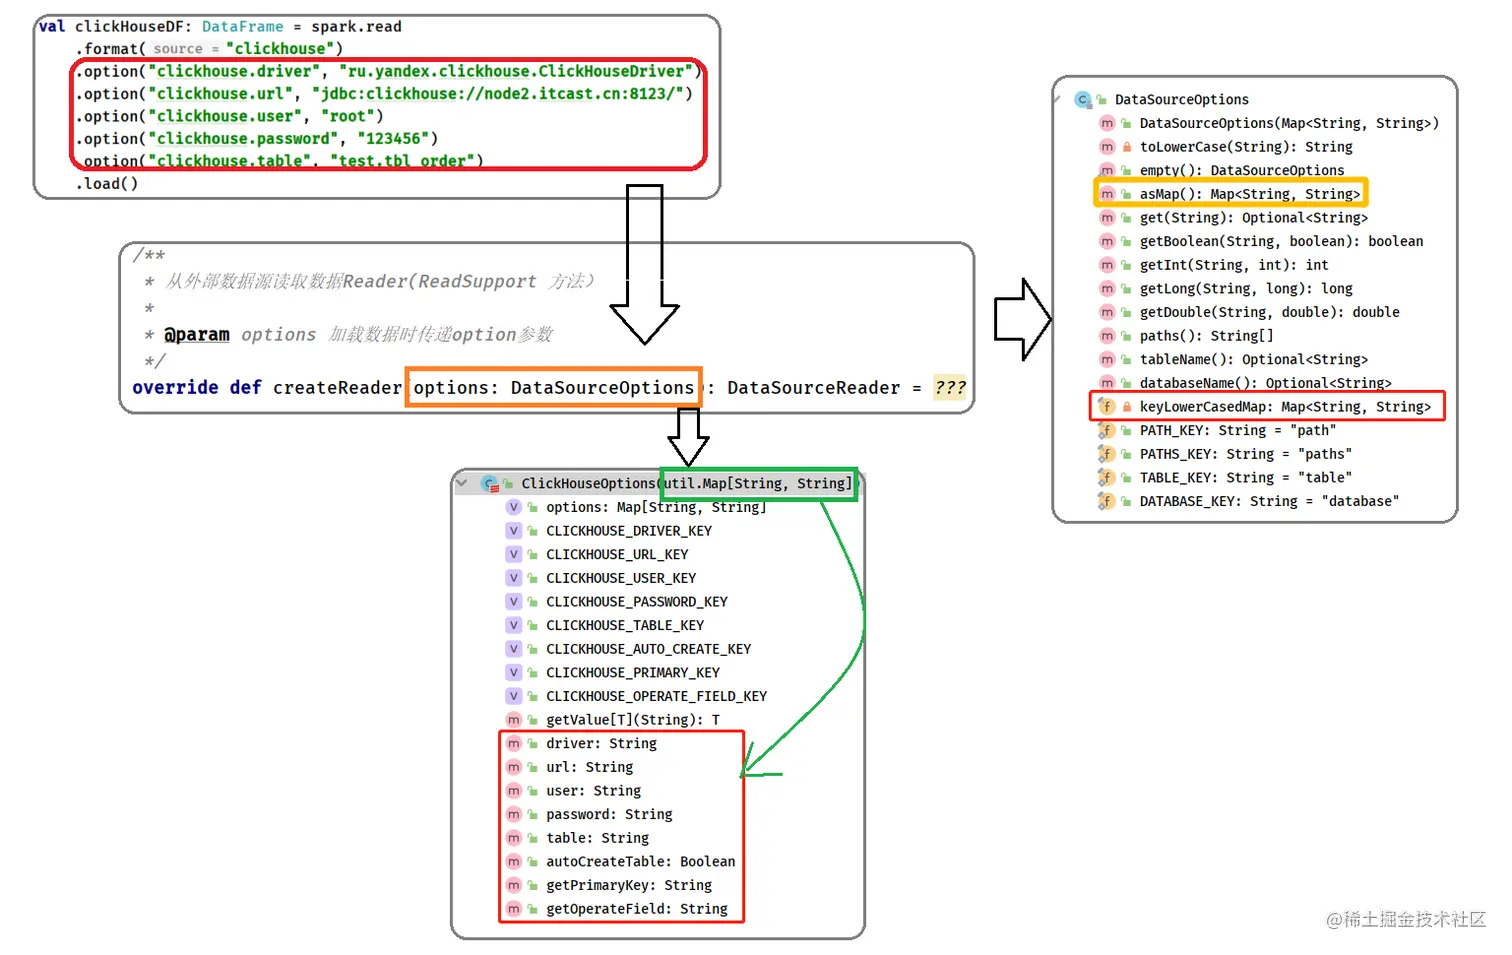The height and width of the screenshot is (955, 1512).
Task: Select DATABASE_KEY field row
Action: coord(1249,501)
